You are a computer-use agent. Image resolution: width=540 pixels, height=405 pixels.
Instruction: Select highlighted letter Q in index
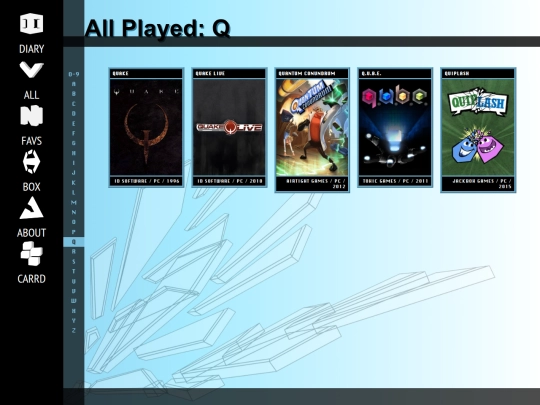[x=74, y=242]
